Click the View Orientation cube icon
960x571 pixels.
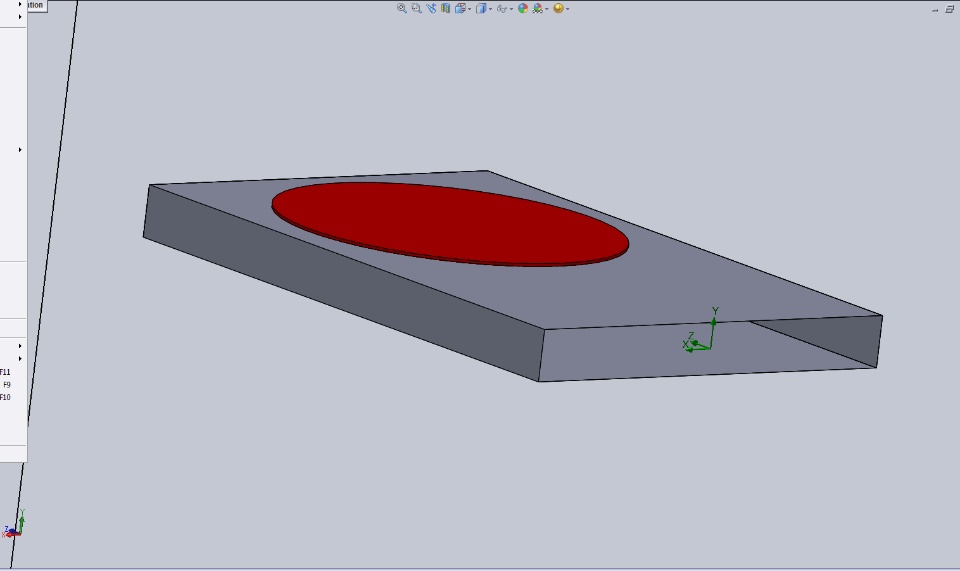(x=460, y=8)
